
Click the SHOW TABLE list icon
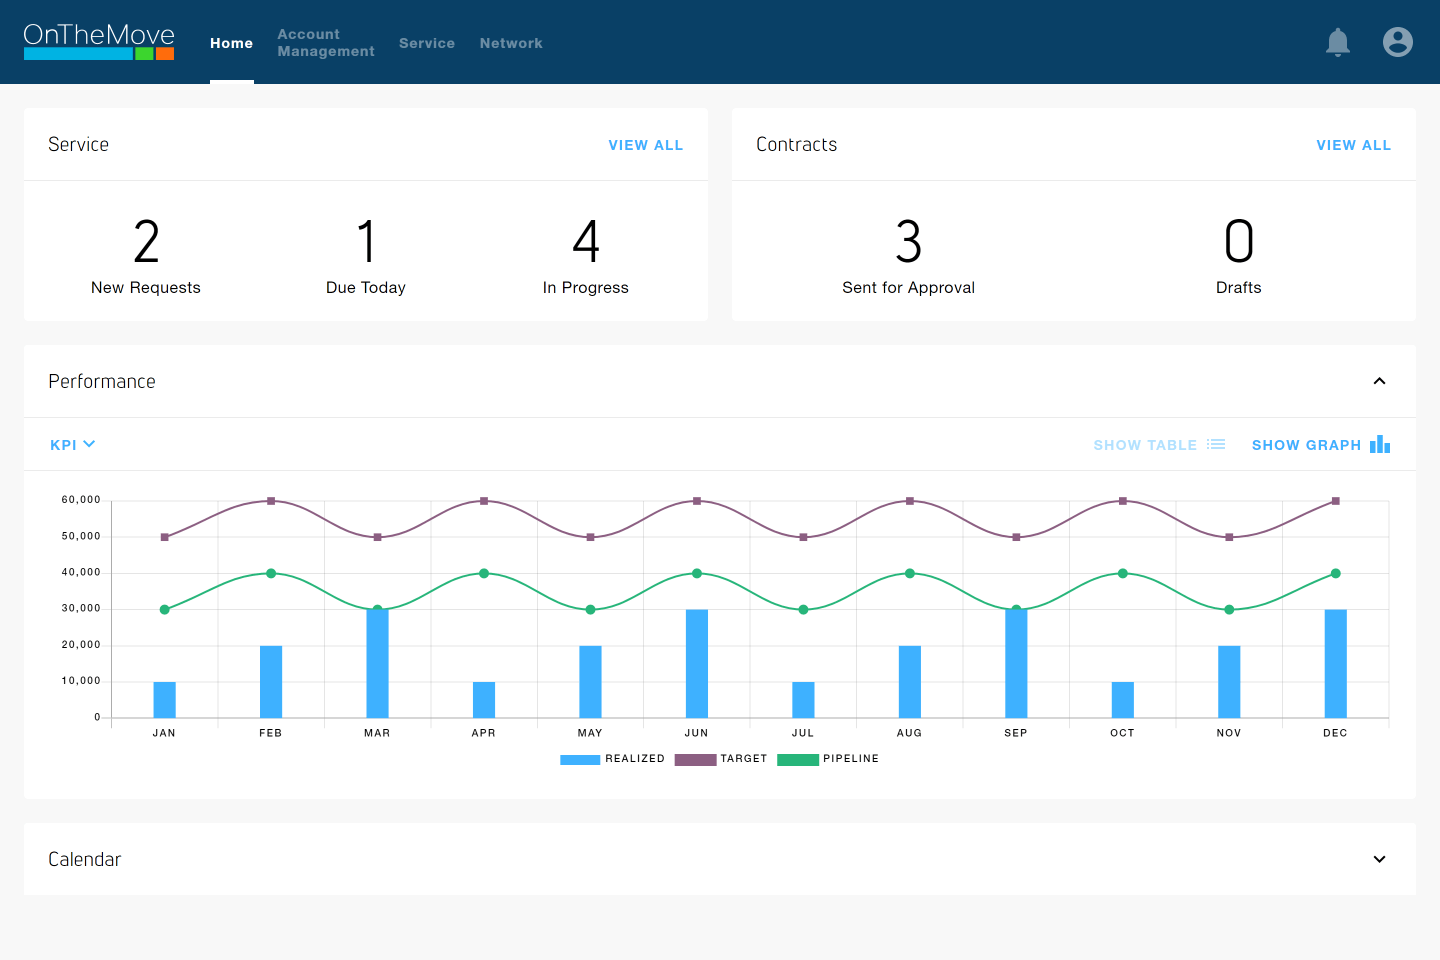tap(1216, 444)
